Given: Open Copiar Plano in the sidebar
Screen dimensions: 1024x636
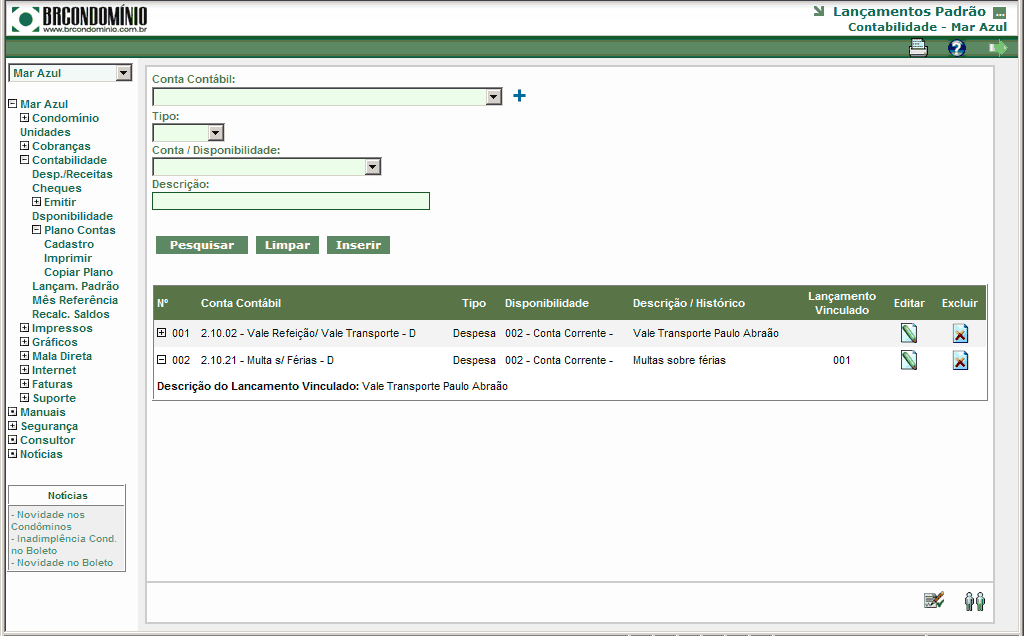Looking at the screenshot, I should [x=78, y=272].
